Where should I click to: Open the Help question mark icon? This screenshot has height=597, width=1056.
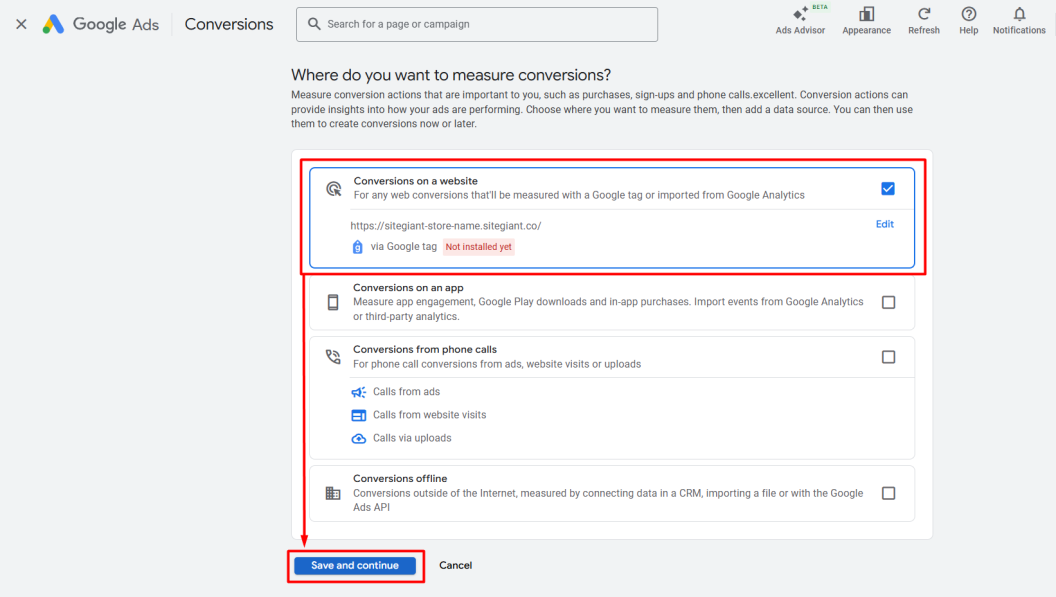[968, 14]
